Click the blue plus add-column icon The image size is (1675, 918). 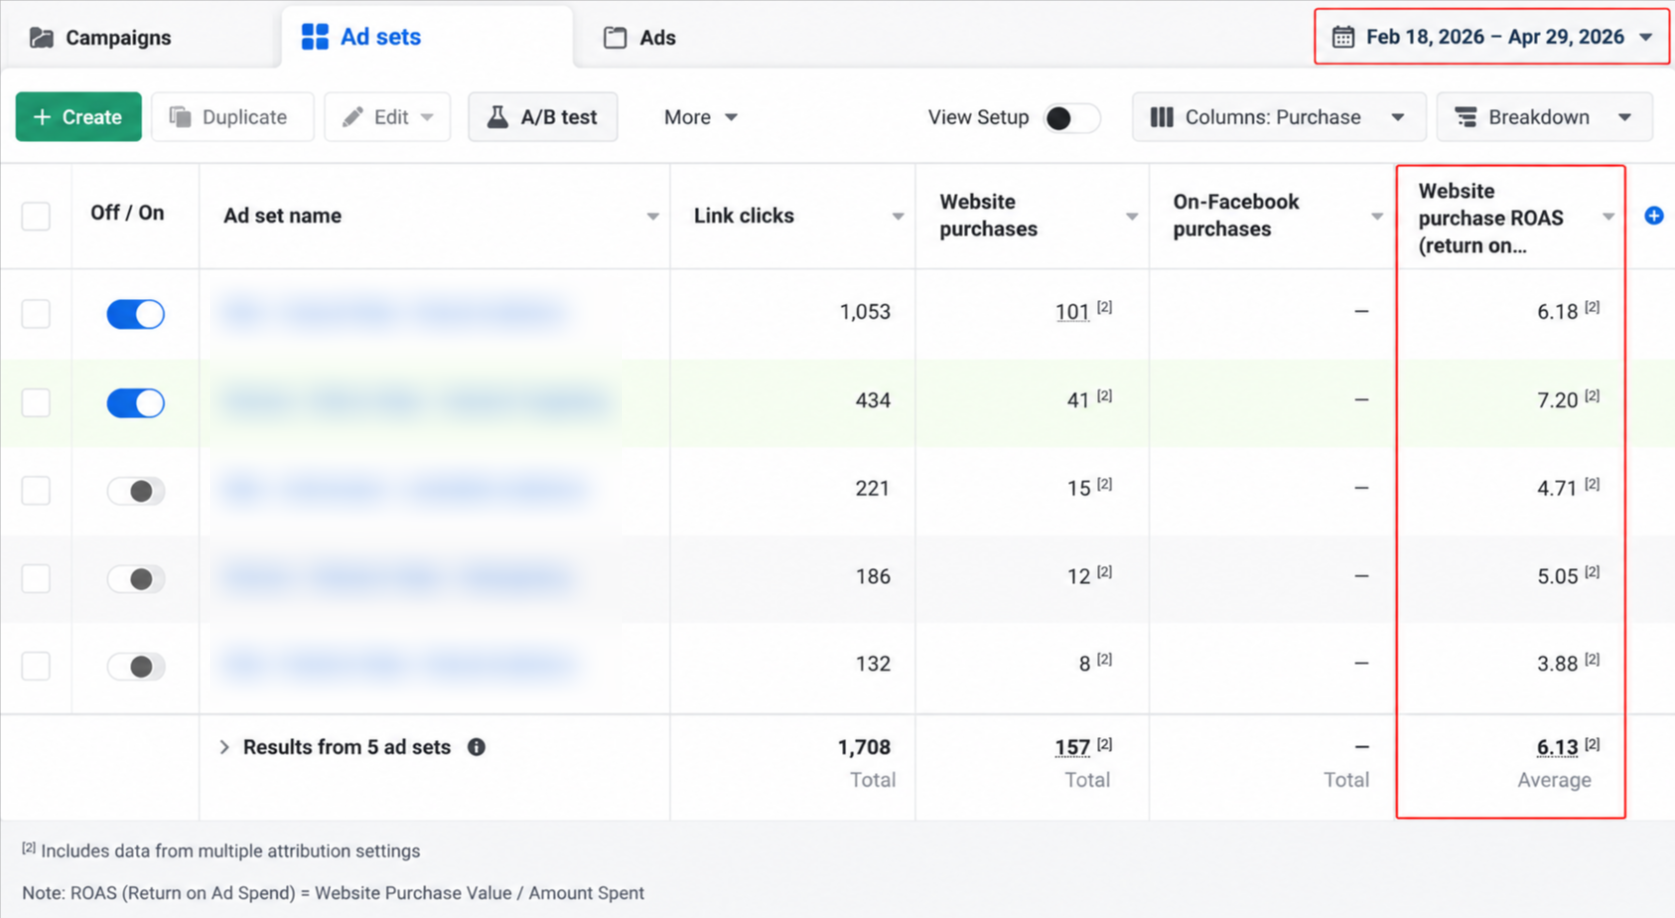(x=1653, y=215)
